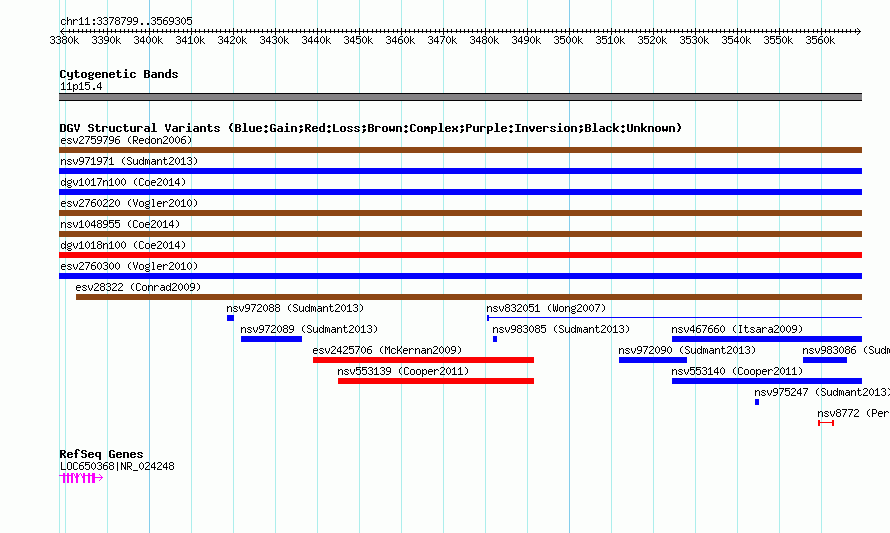
Task: Select the 11p15.4 band label
Action: (x=81, y=86)
